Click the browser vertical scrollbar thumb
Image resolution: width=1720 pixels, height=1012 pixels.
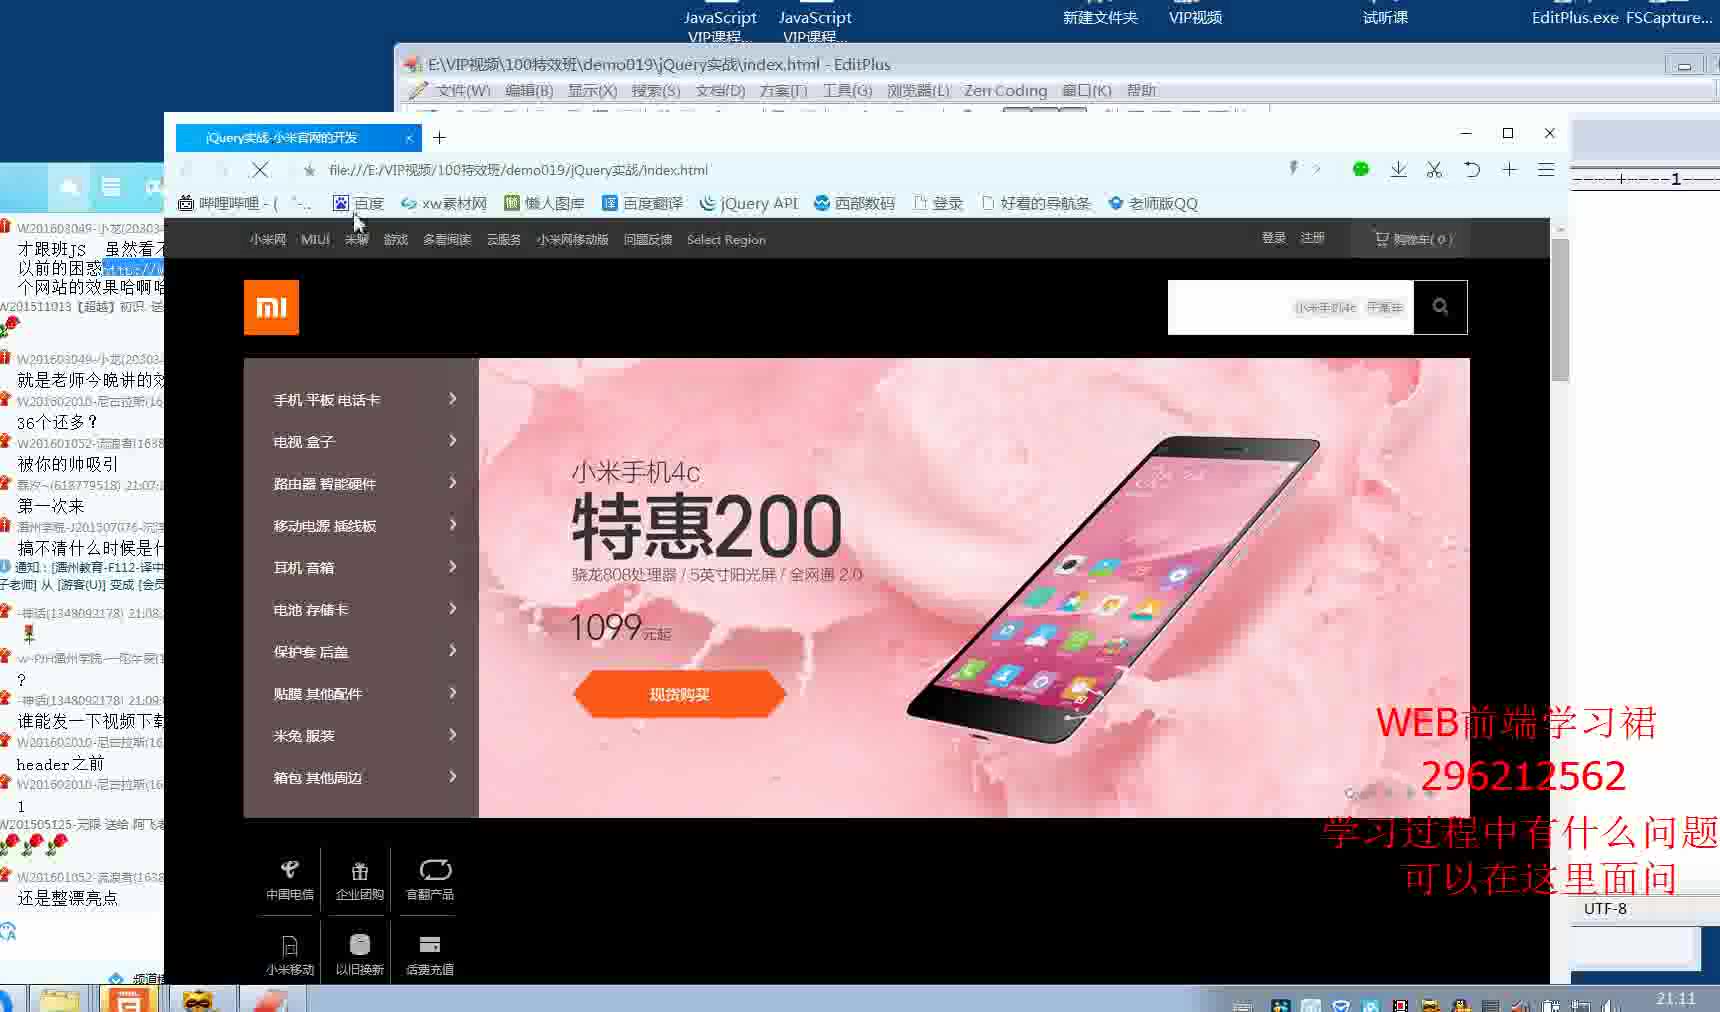coord(1560,310)
